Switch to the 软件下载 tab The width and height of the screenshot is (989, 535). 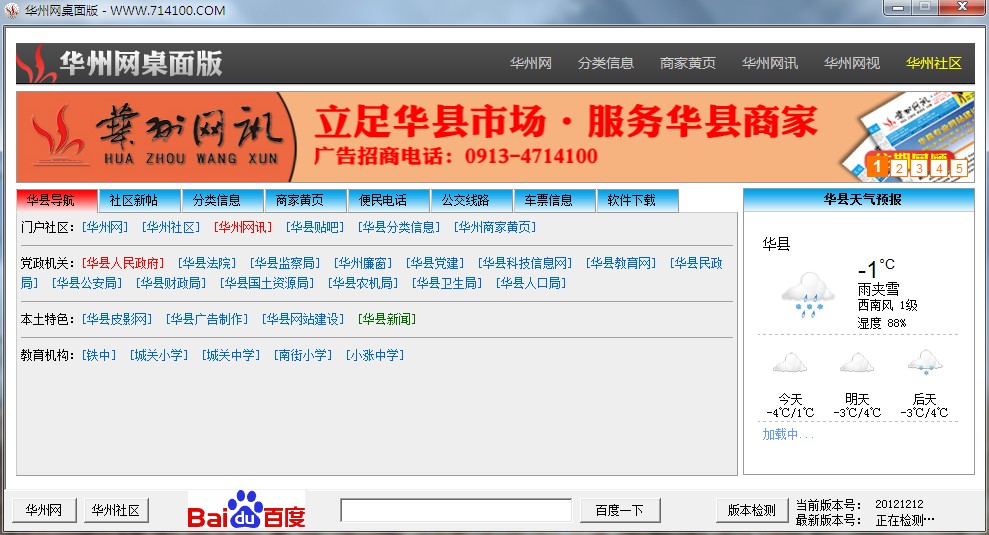[x=638, y=201]
